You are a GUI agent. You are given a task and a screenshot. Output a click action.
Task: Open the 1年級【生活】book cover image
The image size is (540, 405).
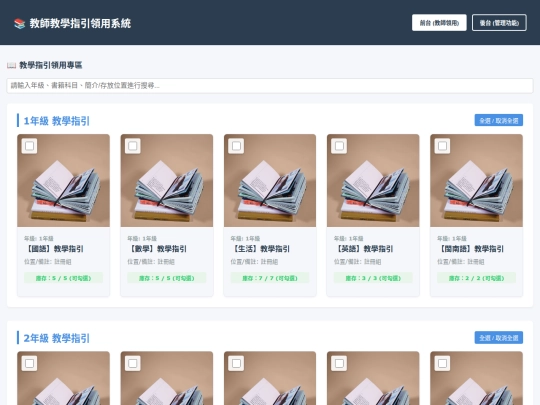tap(270, 180)
